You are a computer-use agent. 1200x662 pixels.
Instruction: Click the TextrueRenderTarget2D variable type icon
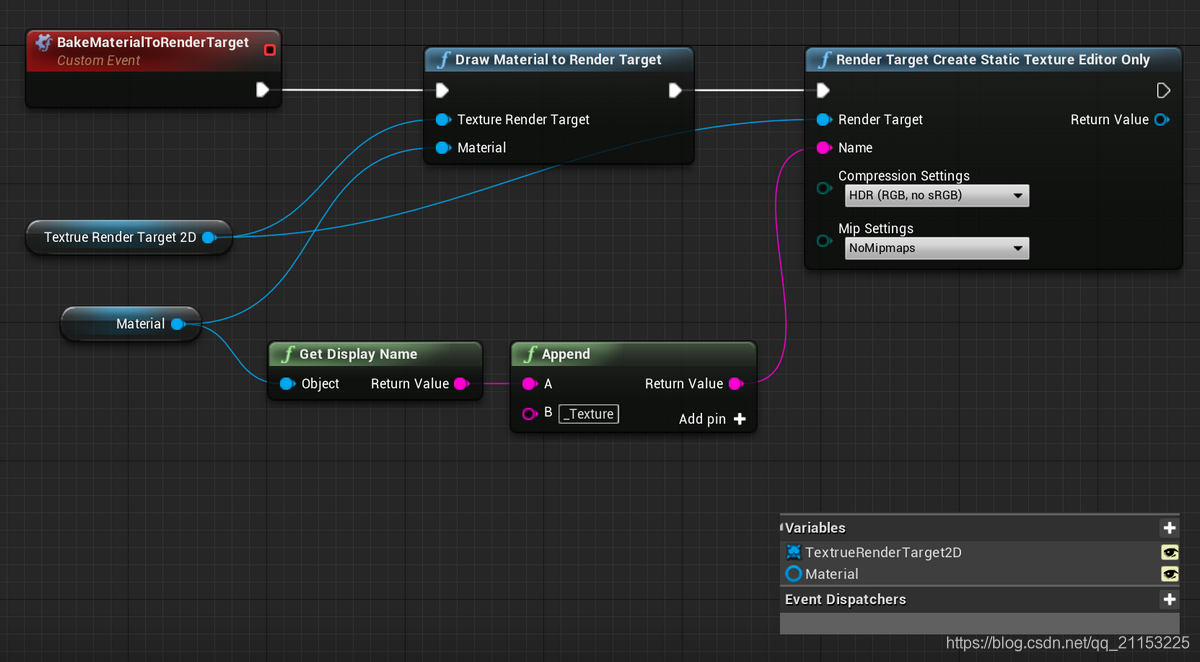[793, 552]
